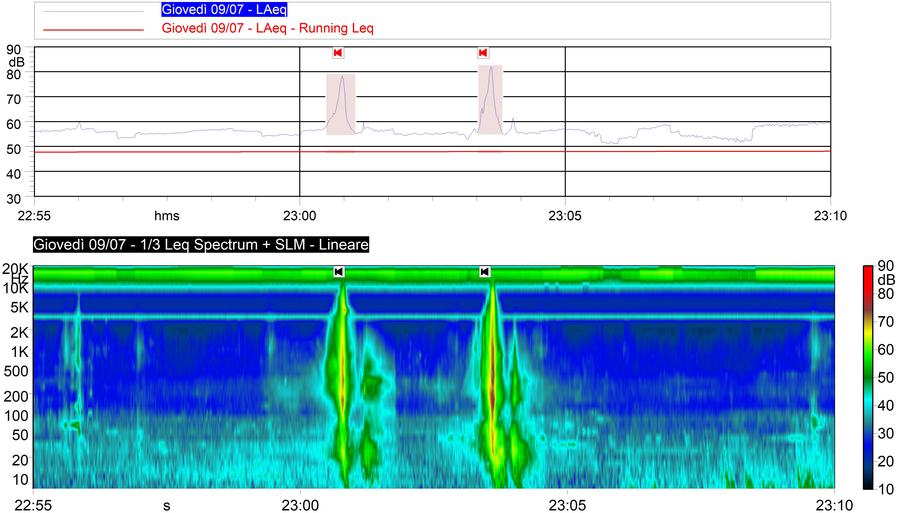Click the '1/3 Leq Spectrum + SLM - Lineare' title
Image resolution: width=900 pixels, height=513 pixels.
(201, 244)
